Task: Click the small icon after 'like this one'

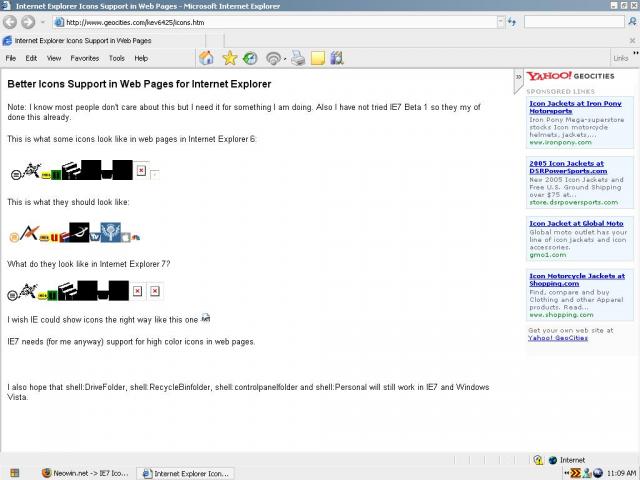Action: click(x=206, y=318)
